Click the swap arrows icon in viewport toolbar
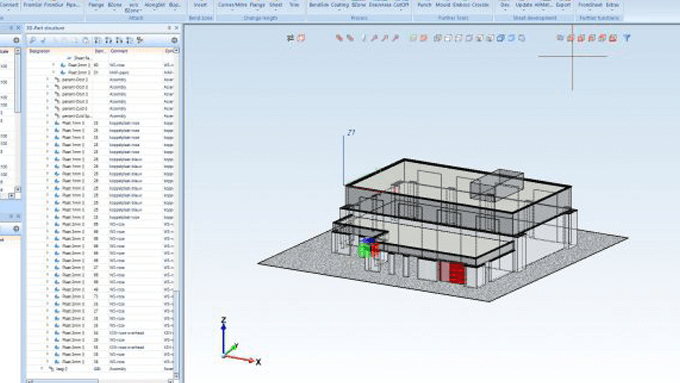This screenshot has width=680, height=383. (x=290, y=38)
